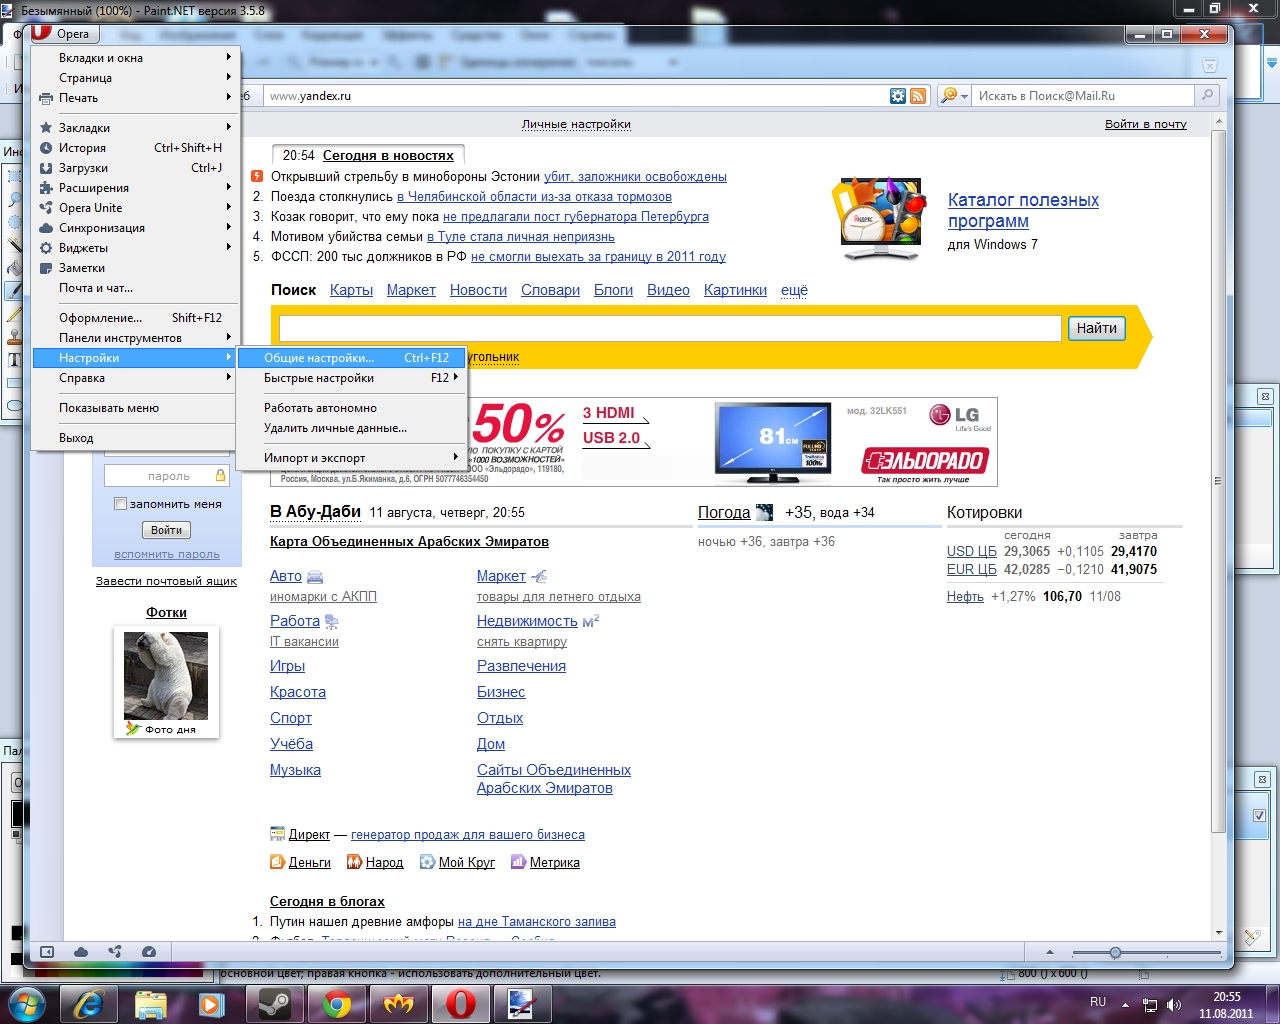The width and height of the screenshot is (1280, 1024).
Task: Select 'Заметки' menu item
Action: (136, 268)
